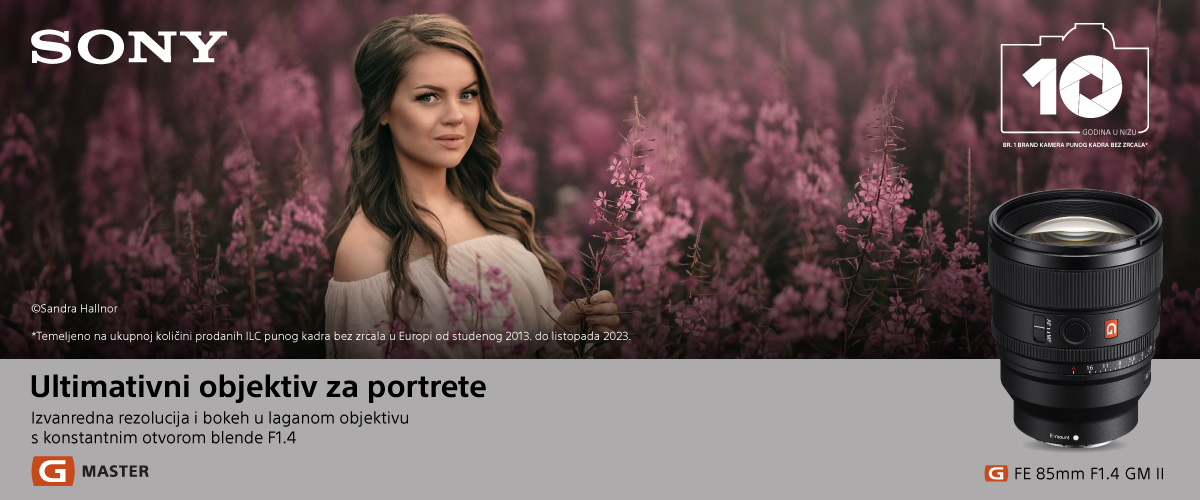The height and width of the screenshot is (500, 1200).
Task: Select the headline Ultimativni objektiv za portrete
Action: (x=258, y=385)
